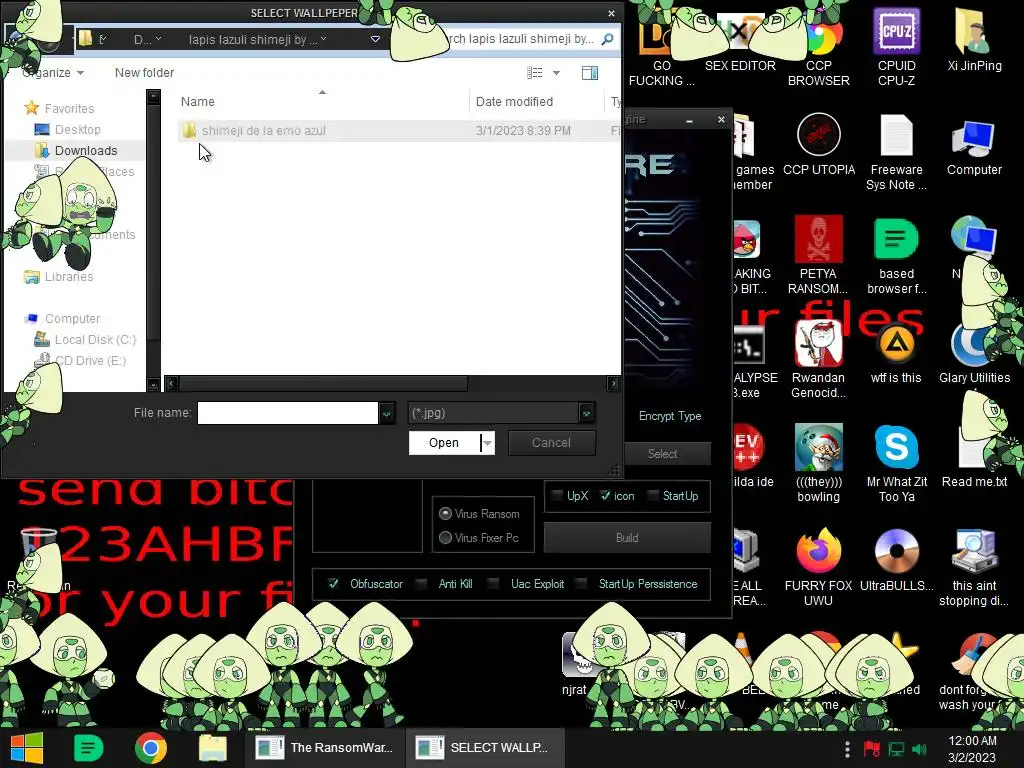
Task: Select the Virus Ransom radio button
Action: tap(445, 514)
